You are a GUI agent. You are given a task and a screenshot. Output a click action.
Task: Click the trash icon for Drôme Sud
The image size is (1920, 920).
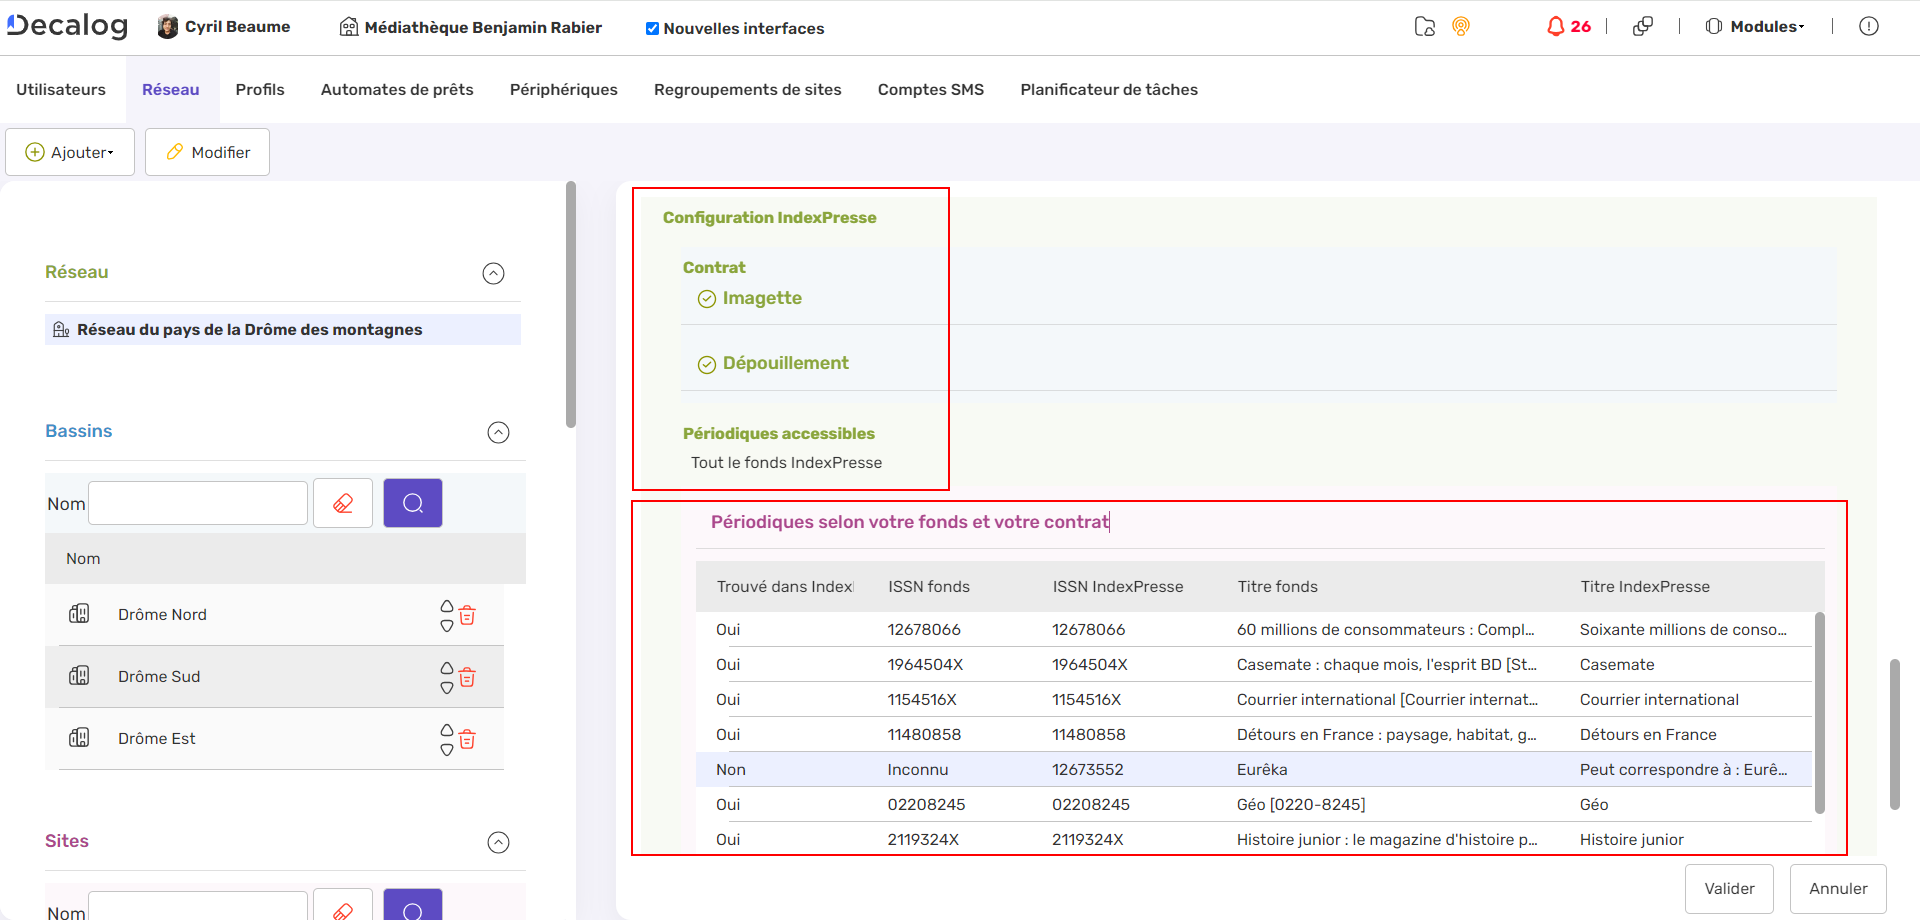(x=467, y=678)
